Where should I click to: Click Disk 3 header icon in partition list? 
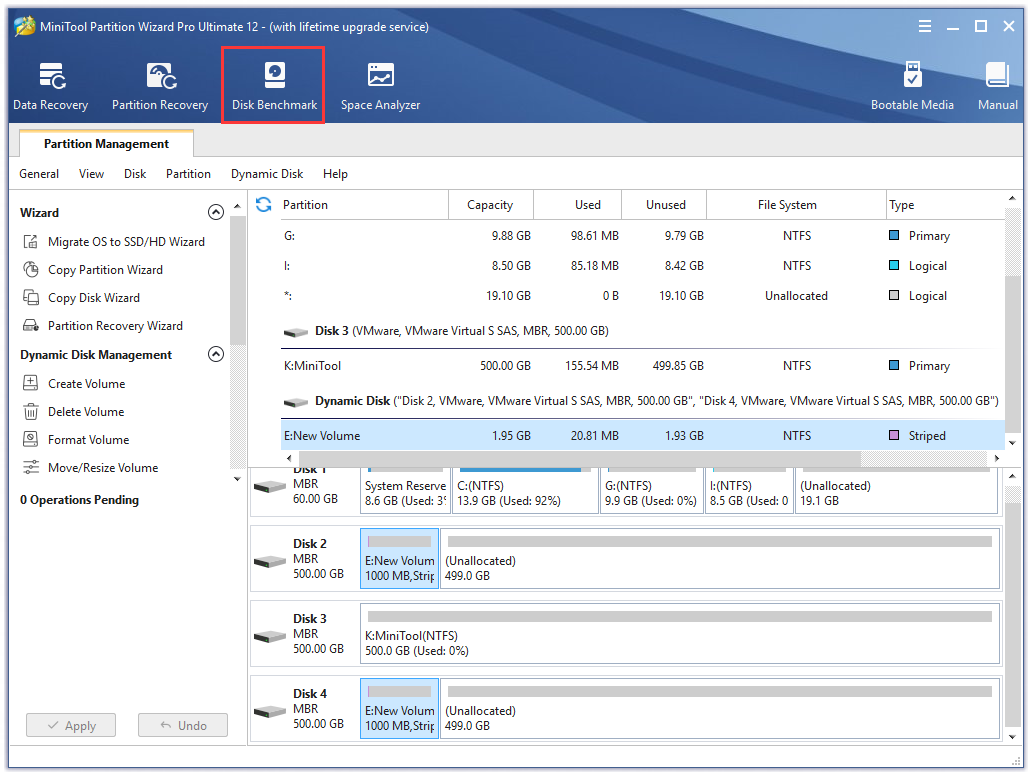[x=296, y=332]
